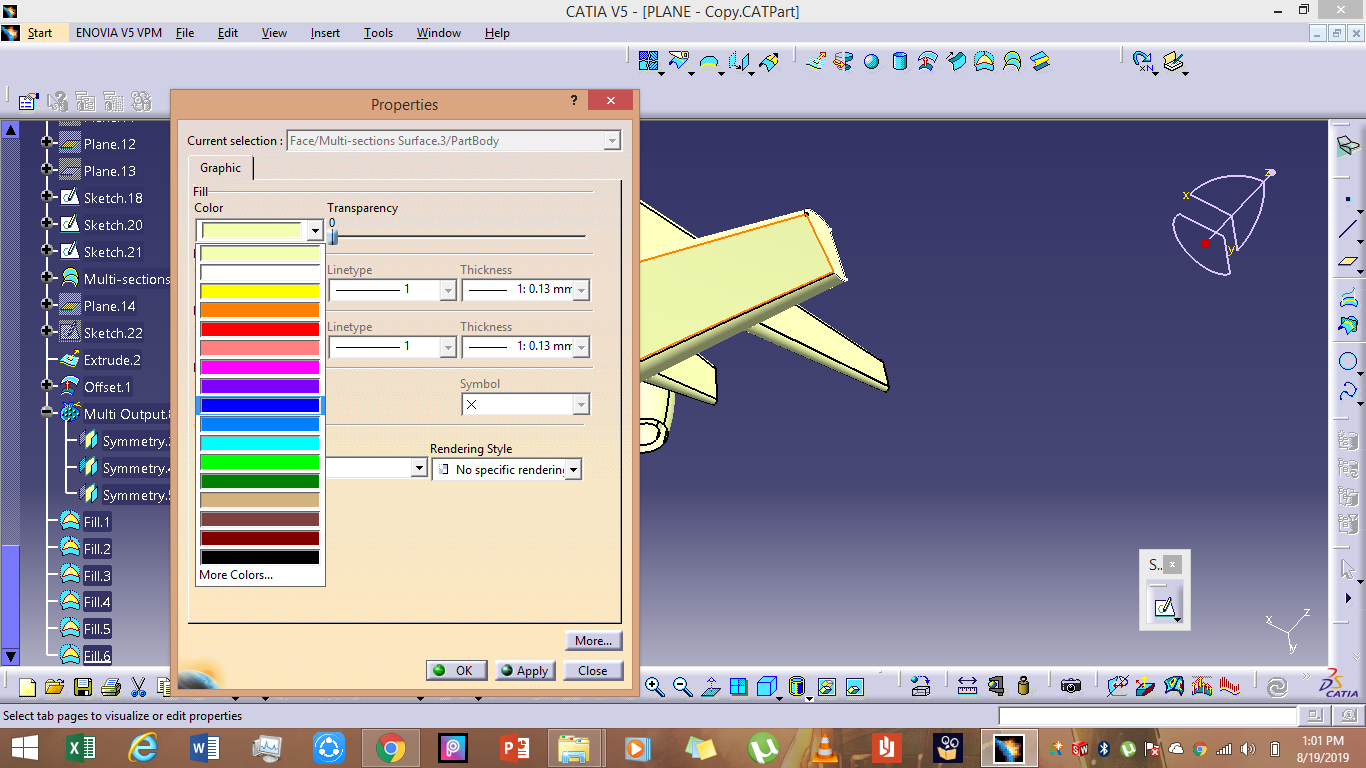Click the Save floppy disk icon

83,687
